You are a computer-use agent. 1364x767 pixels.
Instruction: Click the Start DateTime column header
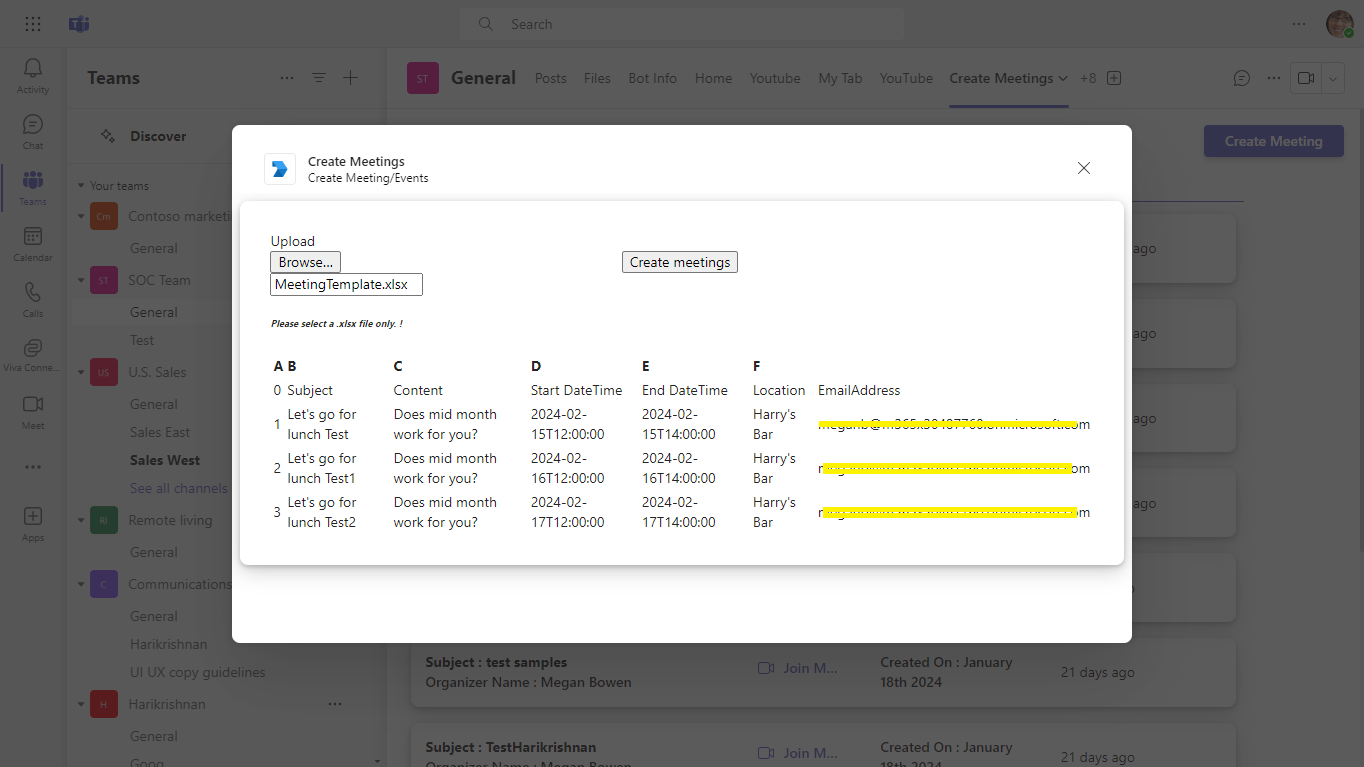click(577, 390)
